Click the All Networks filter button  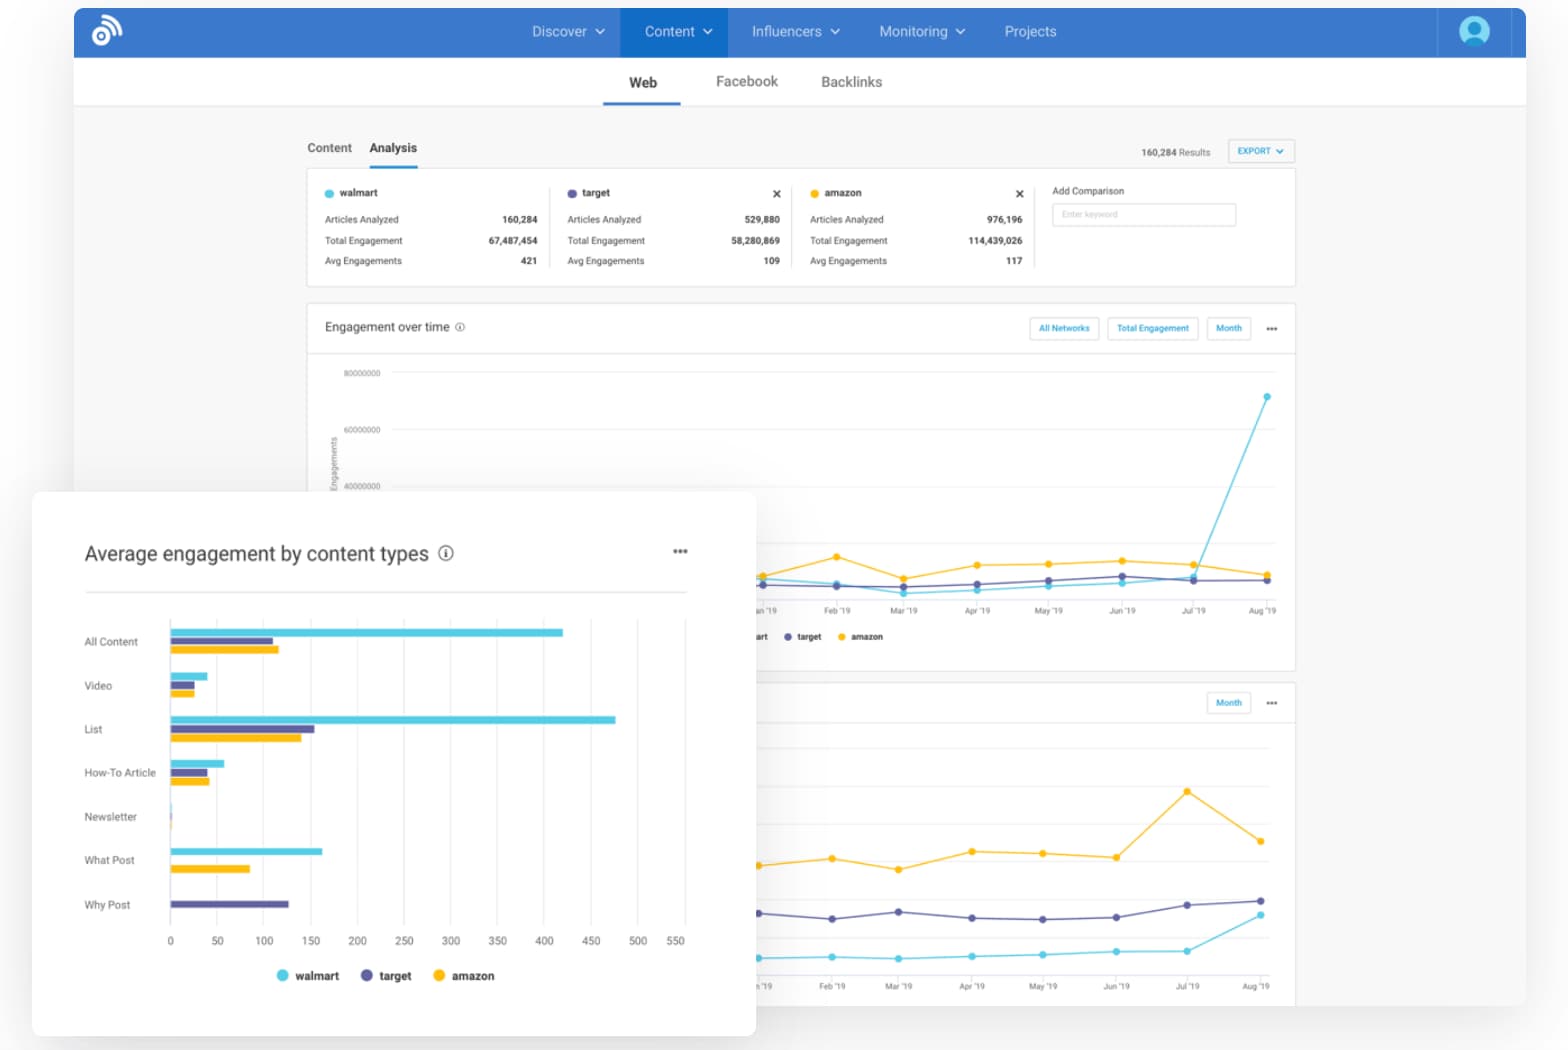[1064, 329]
